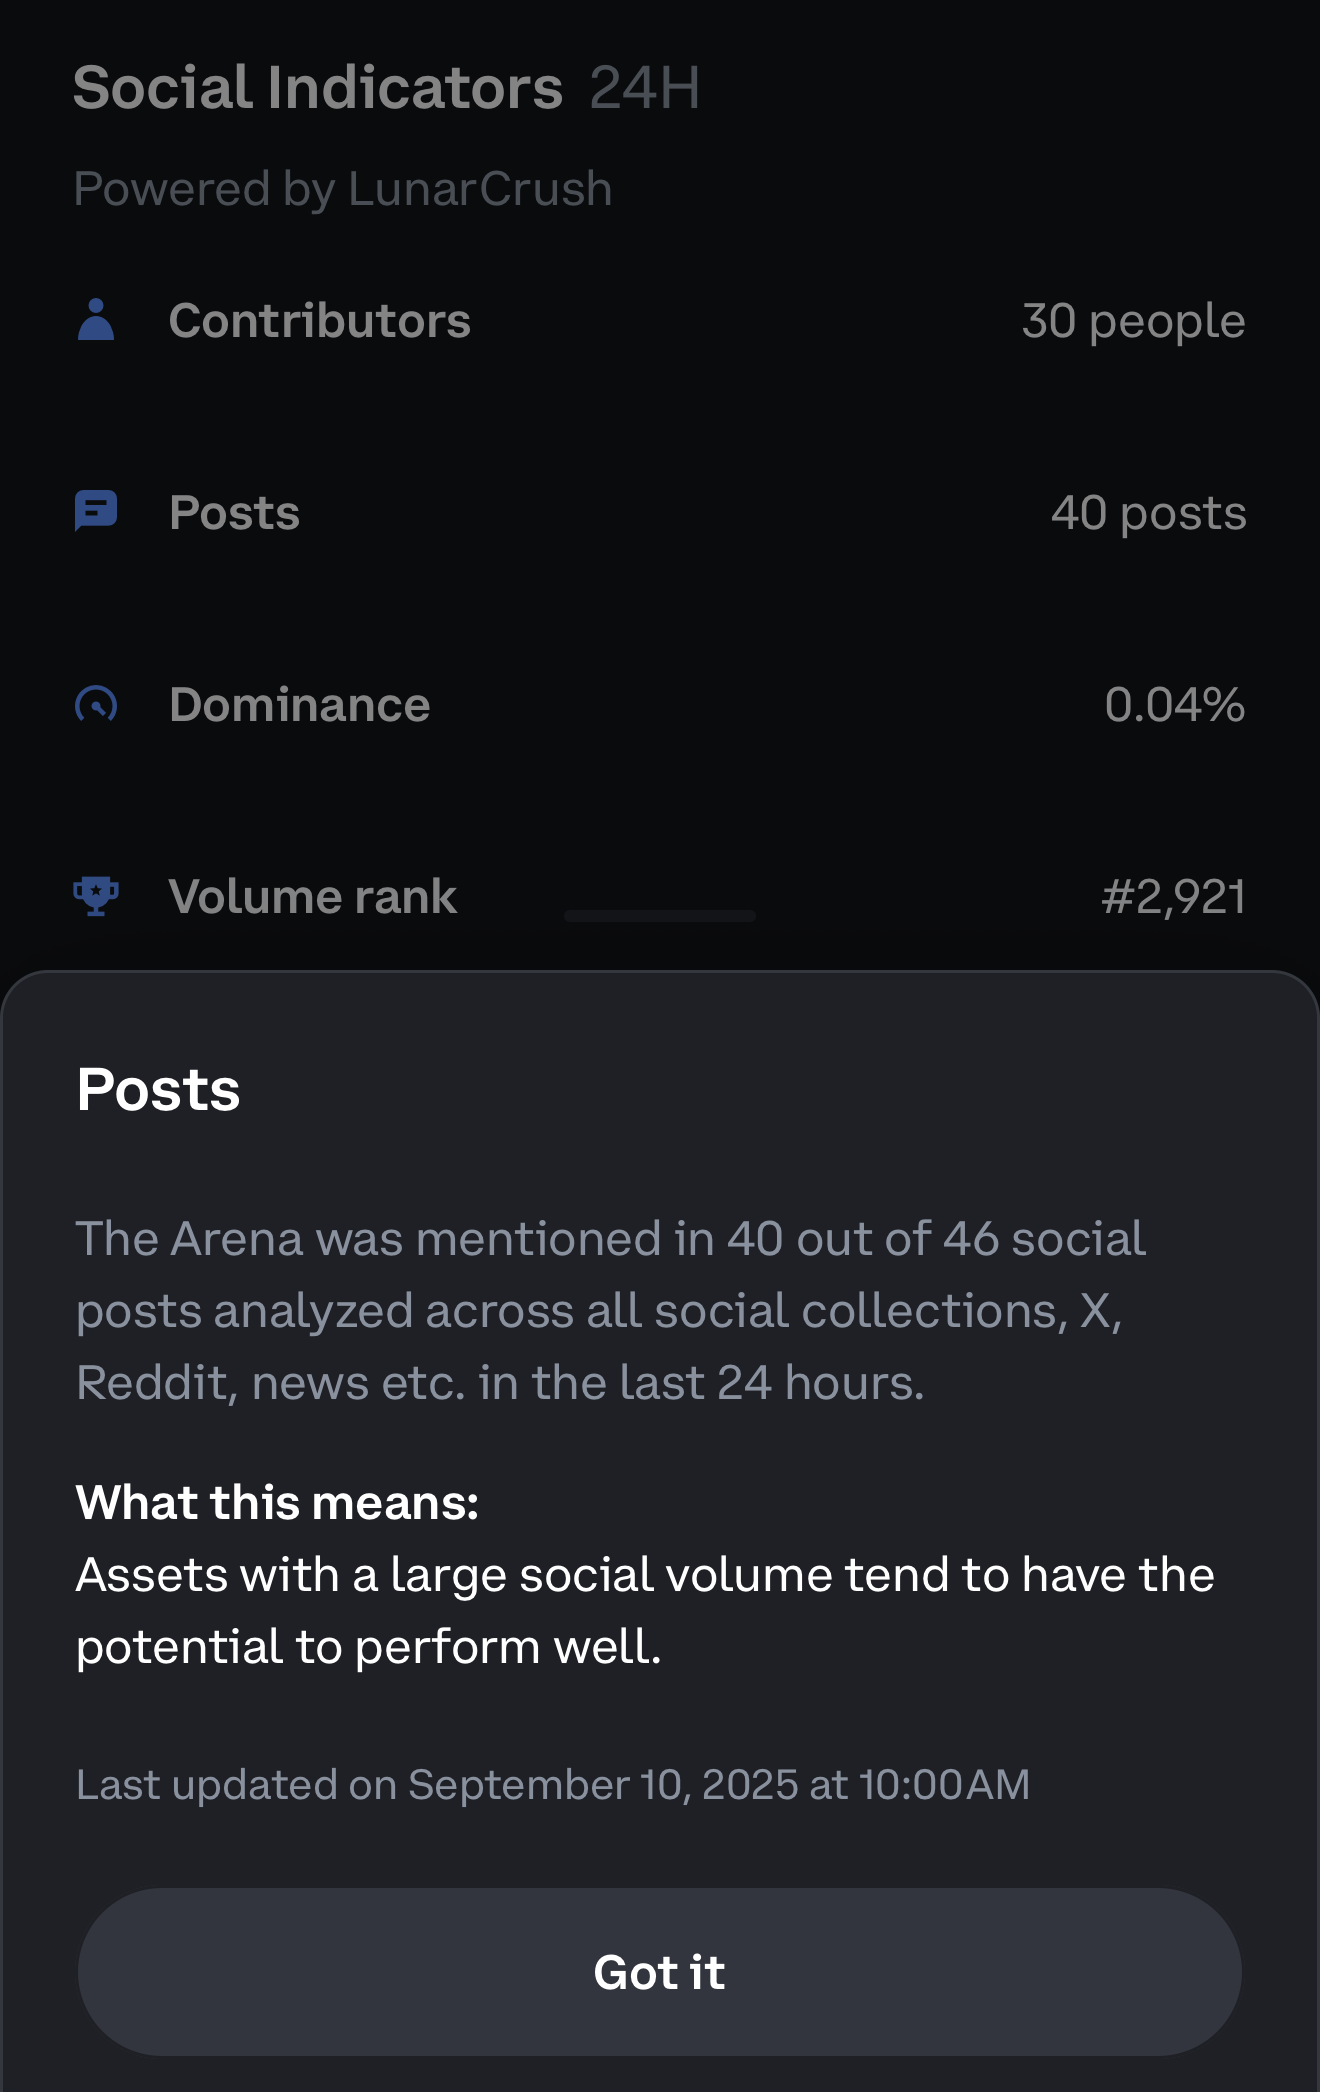Select the Posts indicator row label
1320x2092 pixels.
[x=234, y=513]
